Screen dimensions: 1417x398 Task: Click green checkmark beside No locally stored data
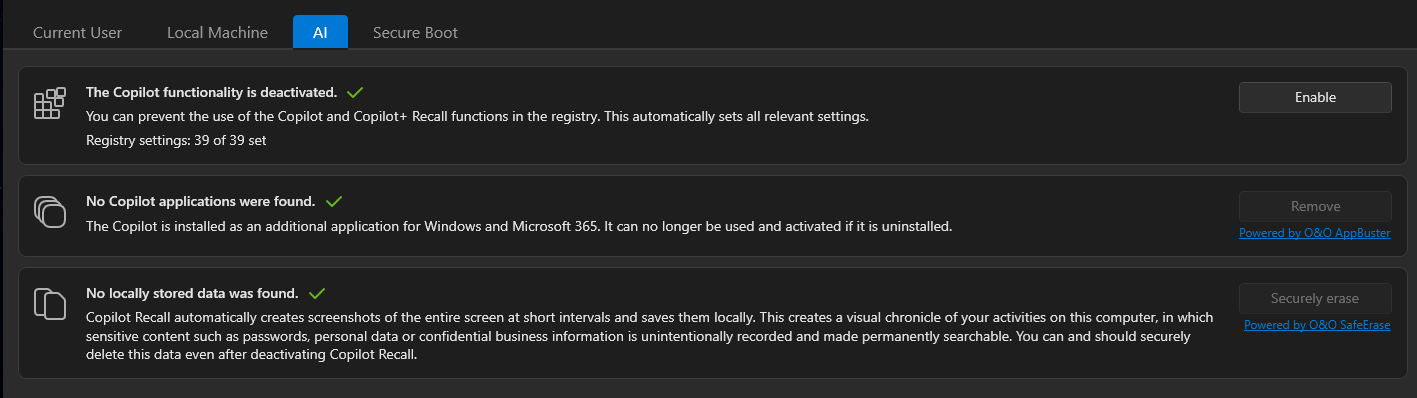(317, 293)
